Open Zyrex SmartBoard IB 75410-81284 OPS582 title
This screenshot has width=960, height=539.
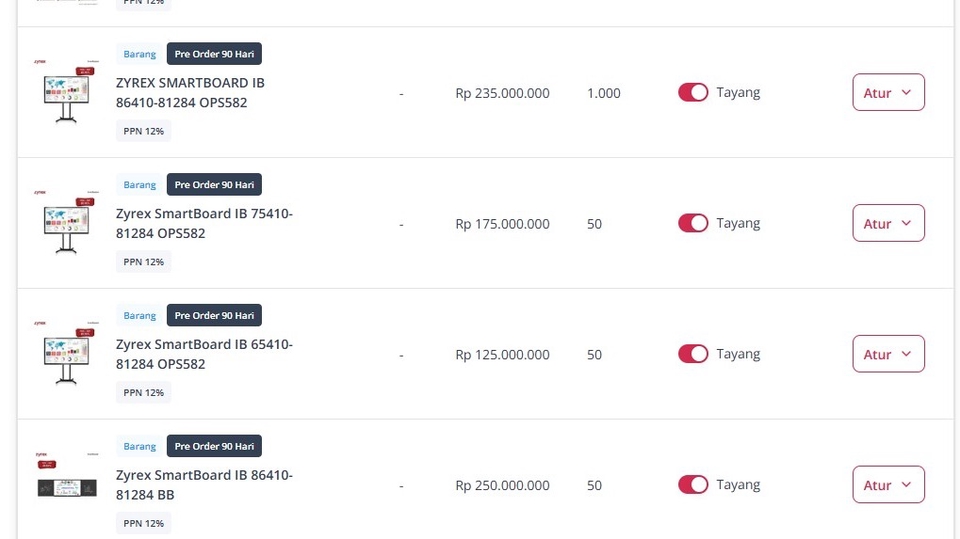pyautogui.click(x=204, y=224)
